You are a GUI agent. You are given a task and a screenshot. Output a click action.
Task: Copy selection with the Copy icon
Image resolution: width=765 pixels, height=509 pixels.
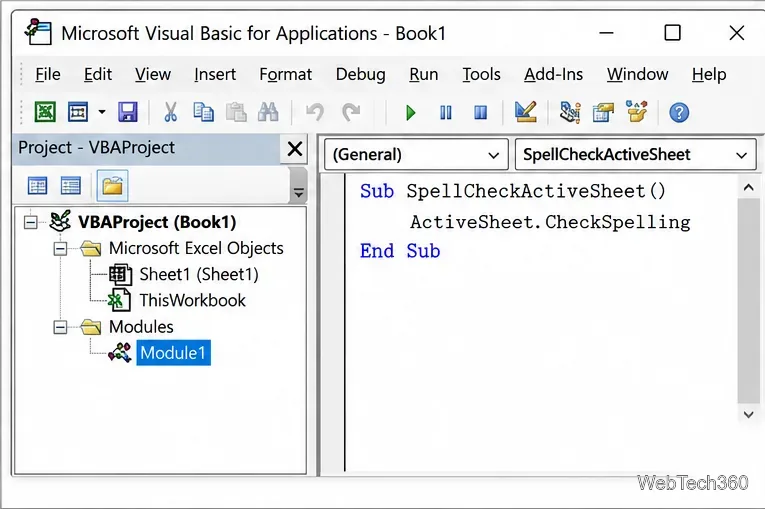(203, 112)
